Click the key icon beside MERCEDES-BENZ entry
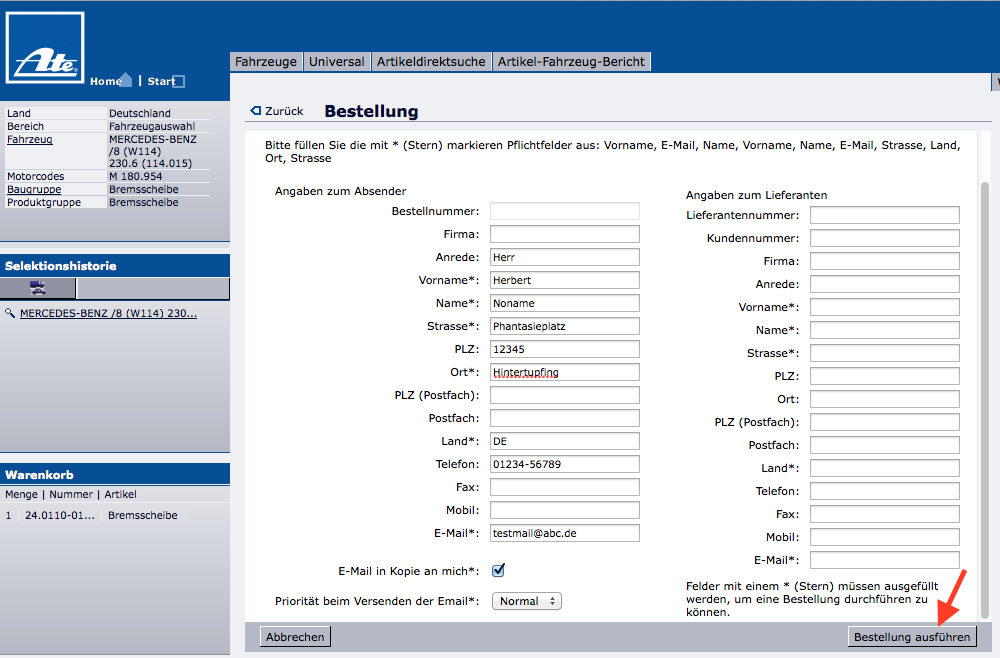1000x658 pixels. (x=10, y=313)
